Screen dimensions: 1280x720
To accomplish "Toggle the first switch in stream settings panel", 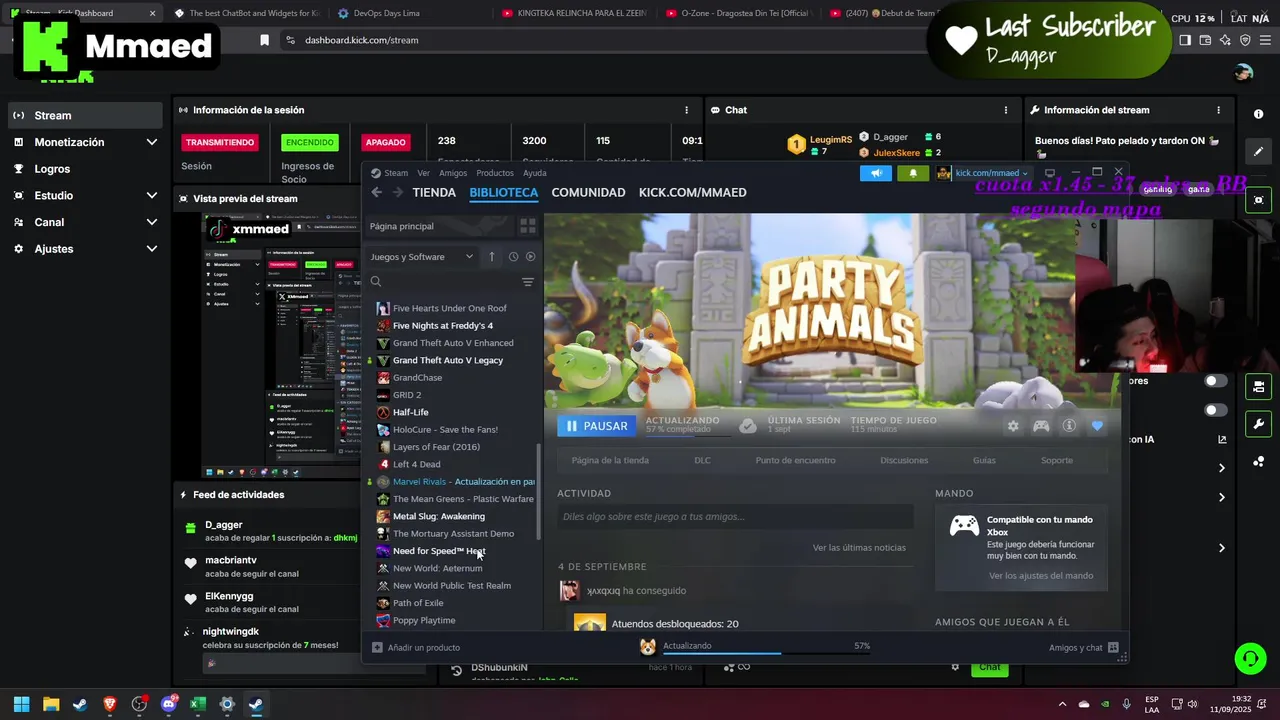I will [1216, 381].
